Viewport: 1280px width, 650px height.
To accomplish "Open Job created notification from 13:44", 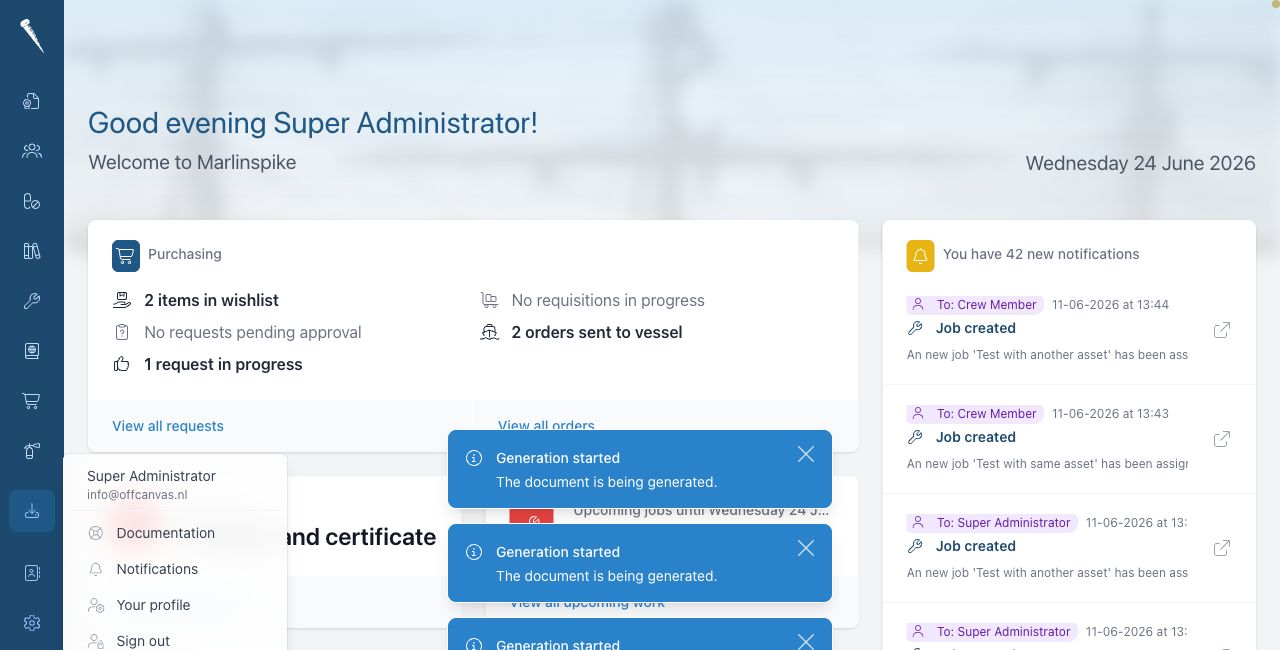I will coord(976,328).
